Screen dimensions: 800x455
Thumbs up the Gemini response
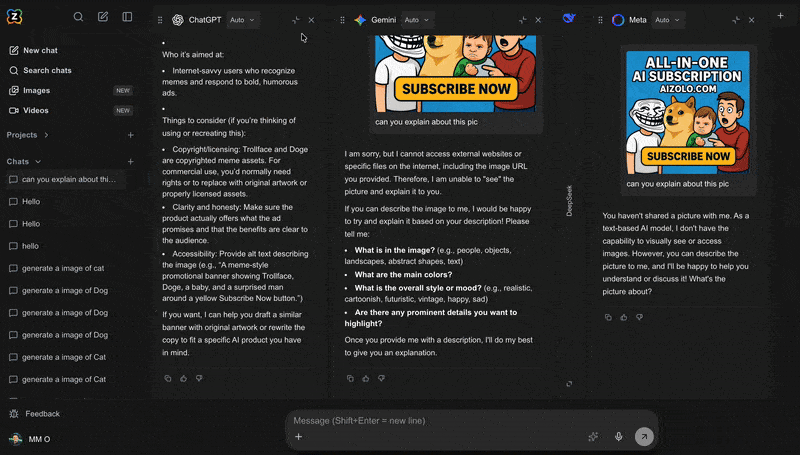365,378
